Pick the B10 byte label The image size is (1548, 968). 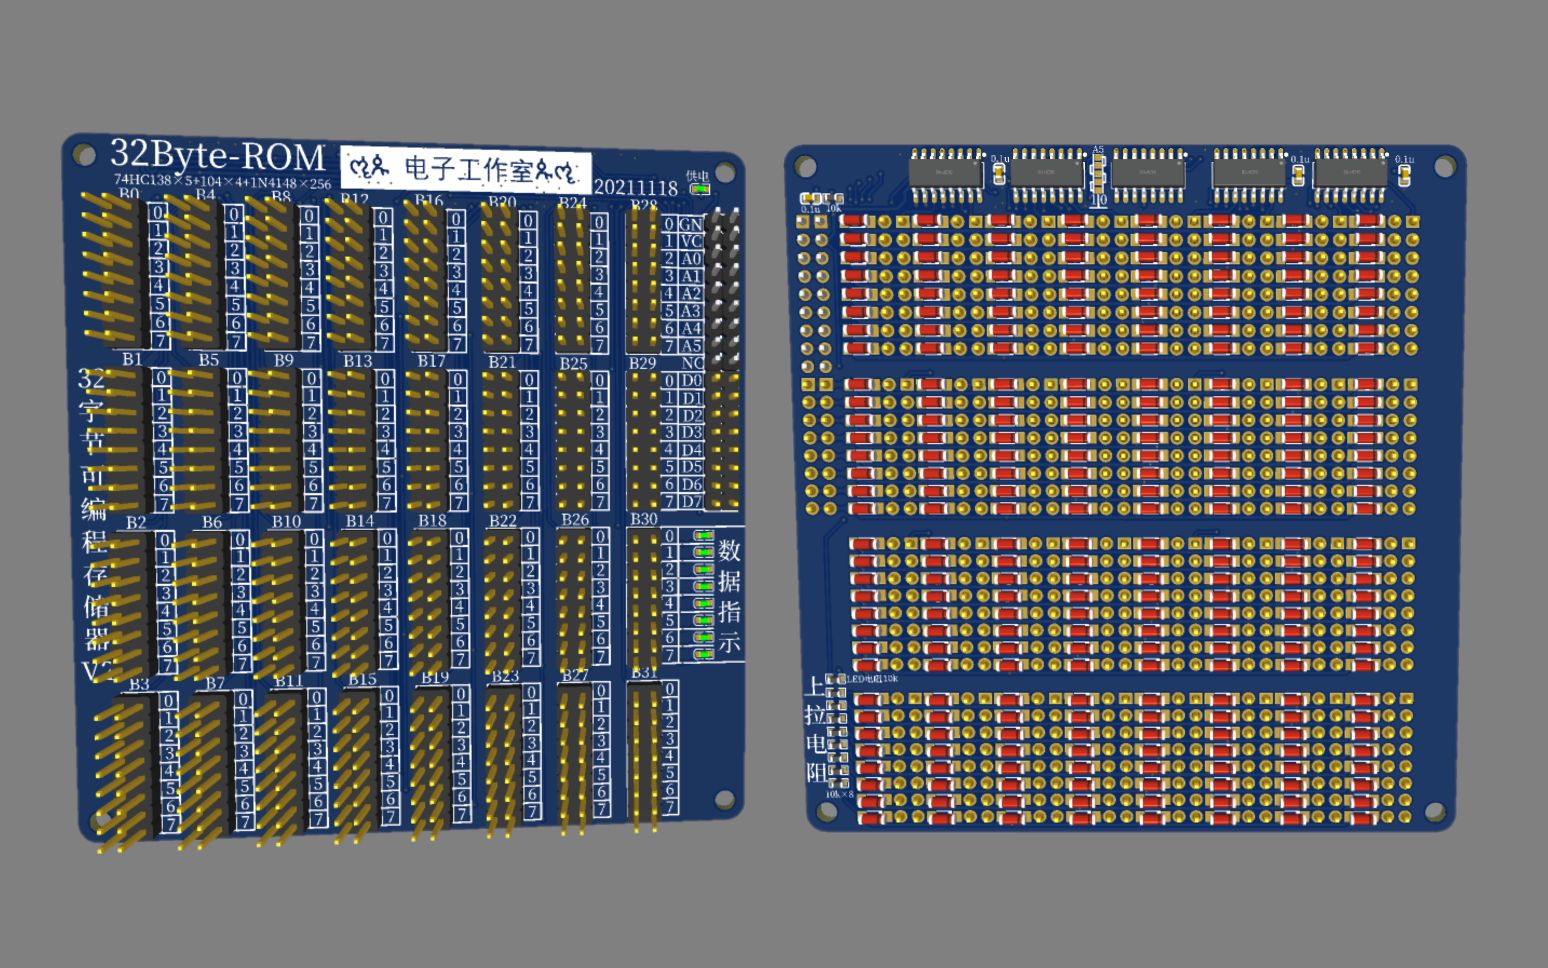[286, 521]
